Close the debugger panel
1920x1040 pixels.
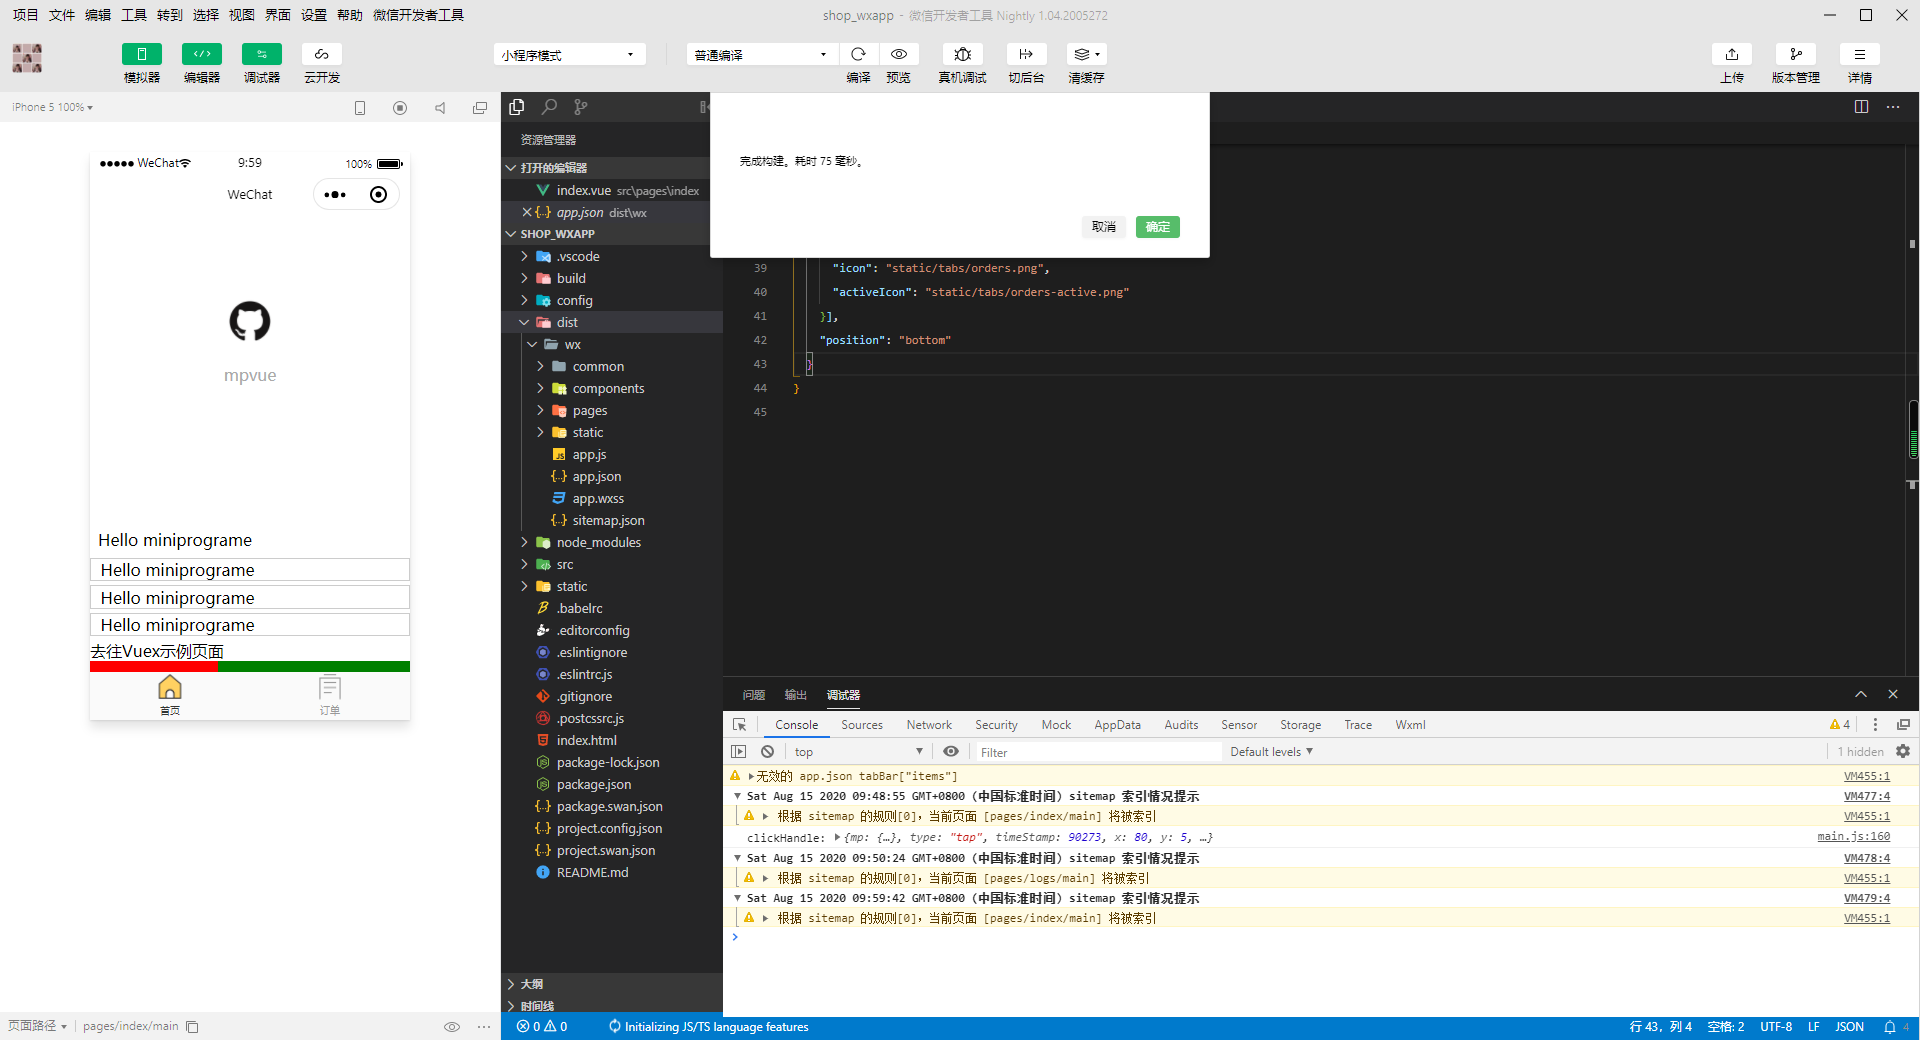point(1893,694)
